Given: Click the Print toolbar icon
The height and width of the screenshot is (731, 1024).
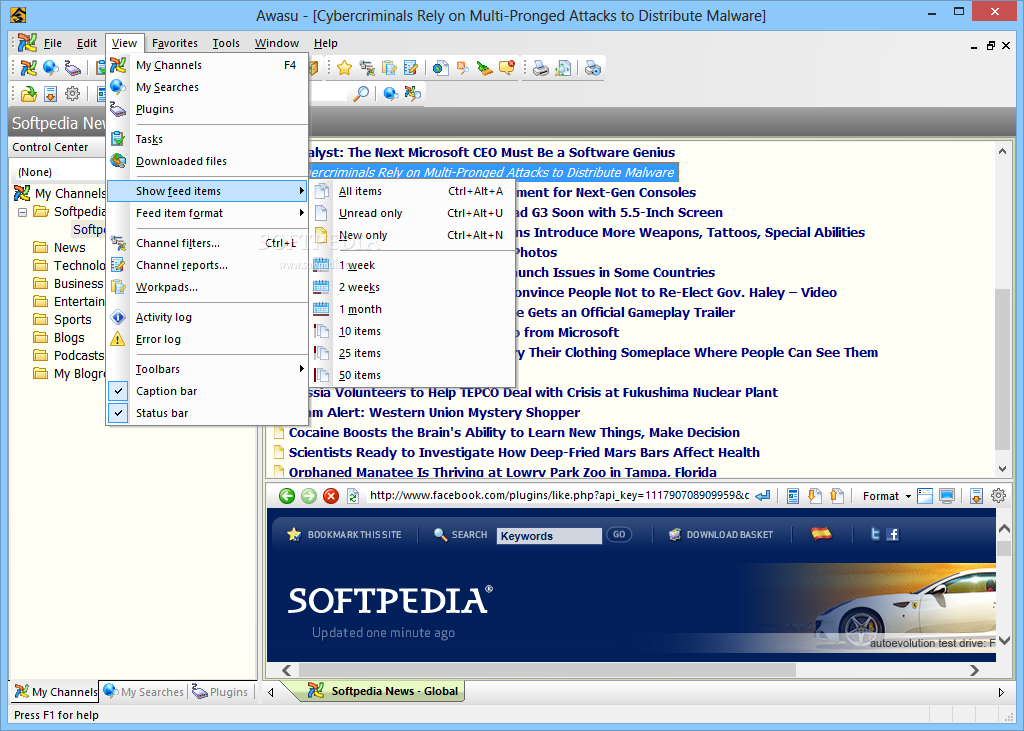Looking at the screenshot, I should point(541,67).
